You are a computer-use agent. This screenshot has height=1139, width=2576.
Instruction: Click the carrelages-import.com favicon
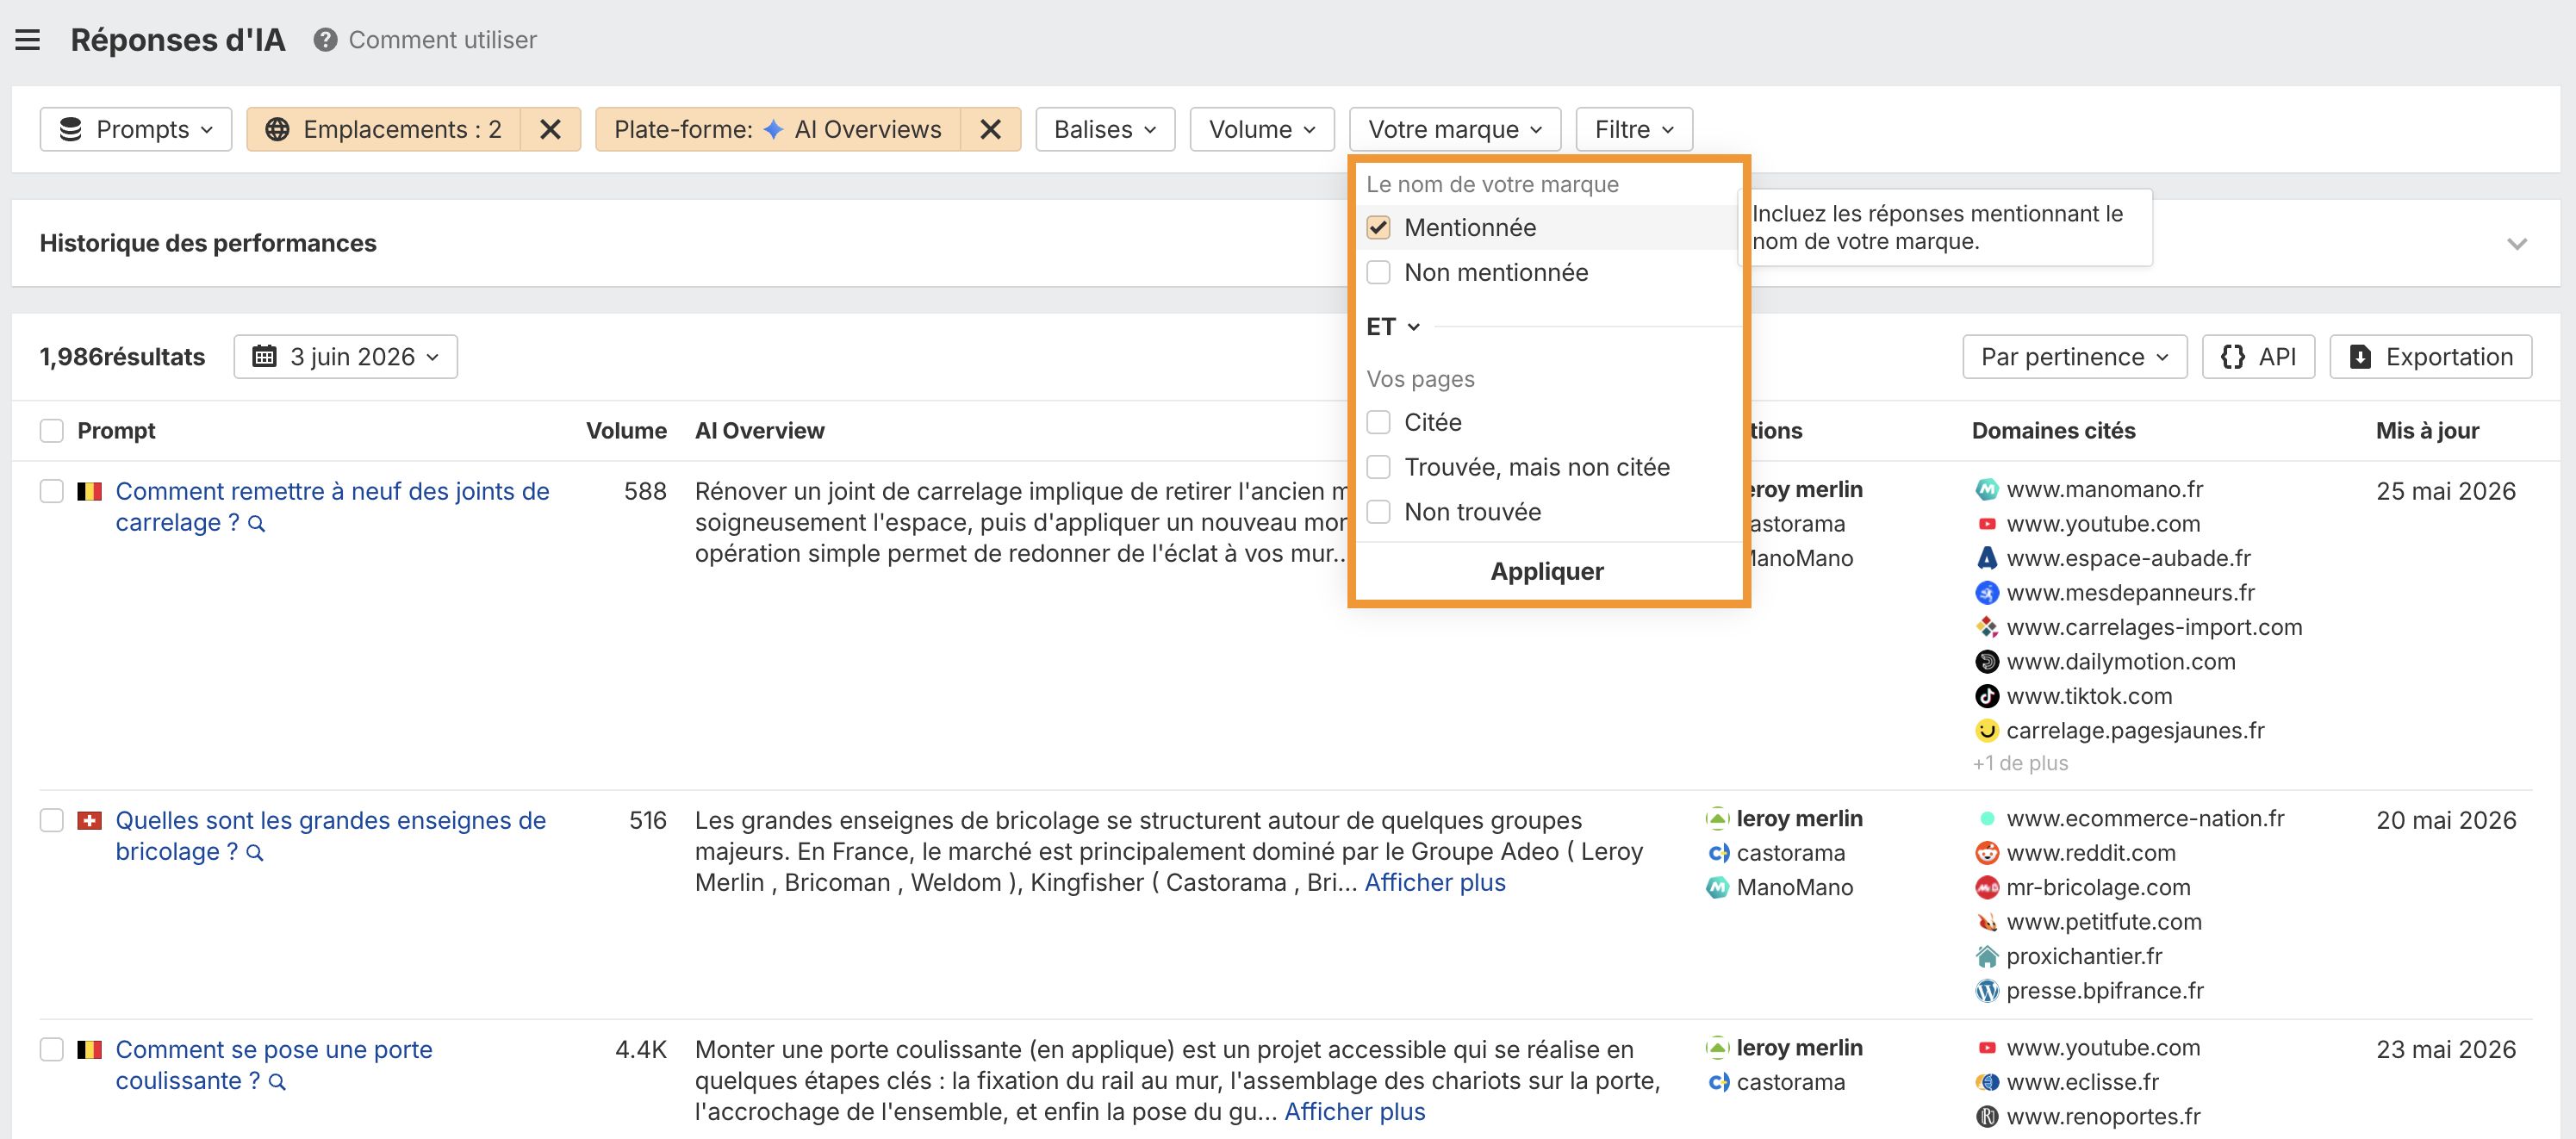[x=1987, y=627]
